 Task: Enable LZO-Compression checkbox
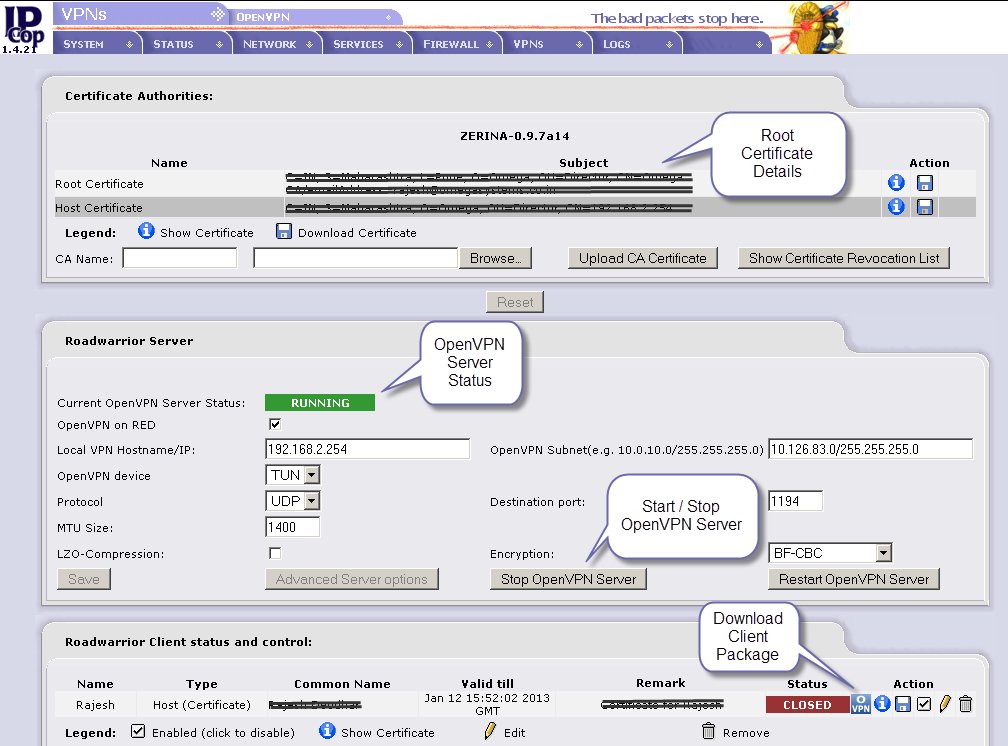click(x=275, y=553)
